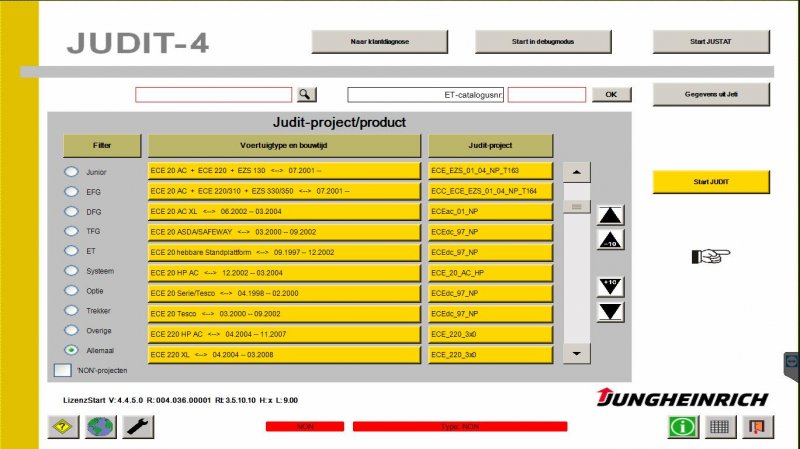Viewport: 800px width, 449px height.
Task: Select the DFG filter radio button
Action: (x=71, y=211)
